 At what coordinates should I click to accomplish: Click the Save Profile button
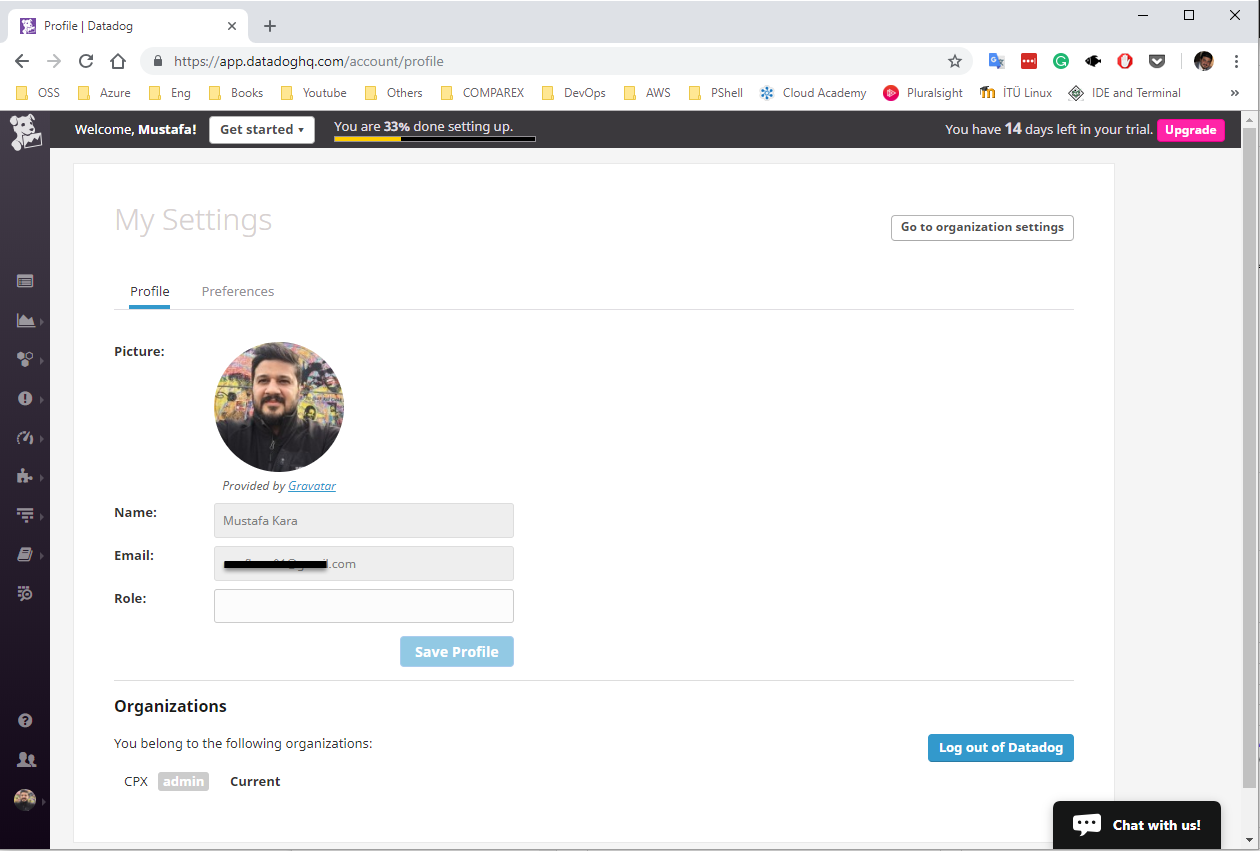coord(457,652)
